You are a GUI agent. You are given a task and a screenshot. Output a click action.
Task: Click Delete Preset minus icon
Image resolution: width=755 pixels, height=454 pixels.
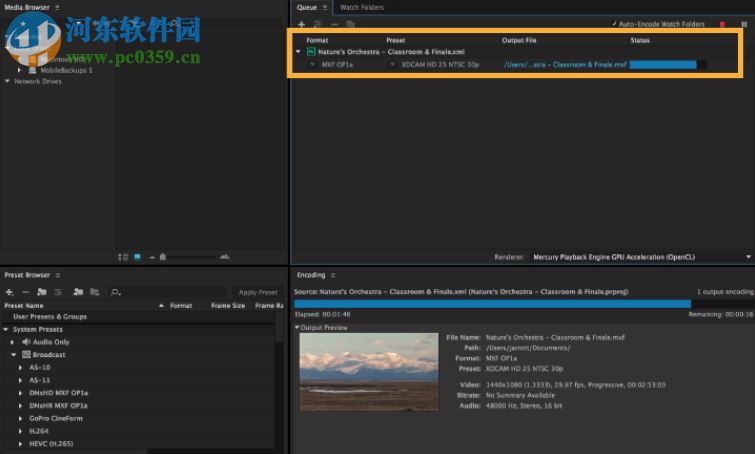26,292
